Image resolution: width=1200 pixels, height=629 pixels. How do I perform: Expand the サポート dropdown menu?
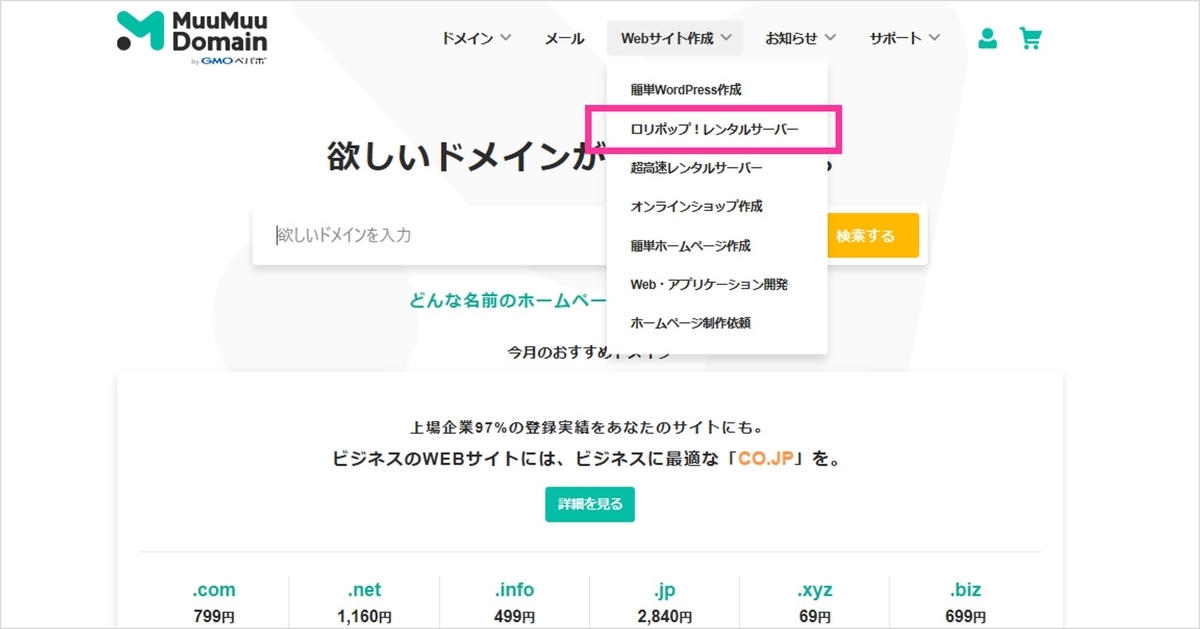[904, 38]
